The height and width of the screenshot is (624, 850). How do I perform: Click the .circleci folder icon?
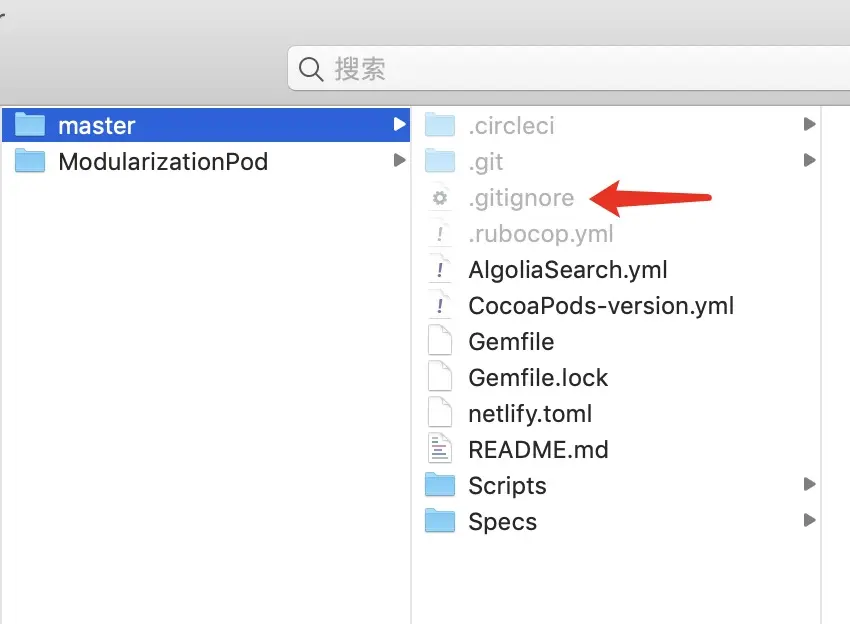click(x=440, y=125)
